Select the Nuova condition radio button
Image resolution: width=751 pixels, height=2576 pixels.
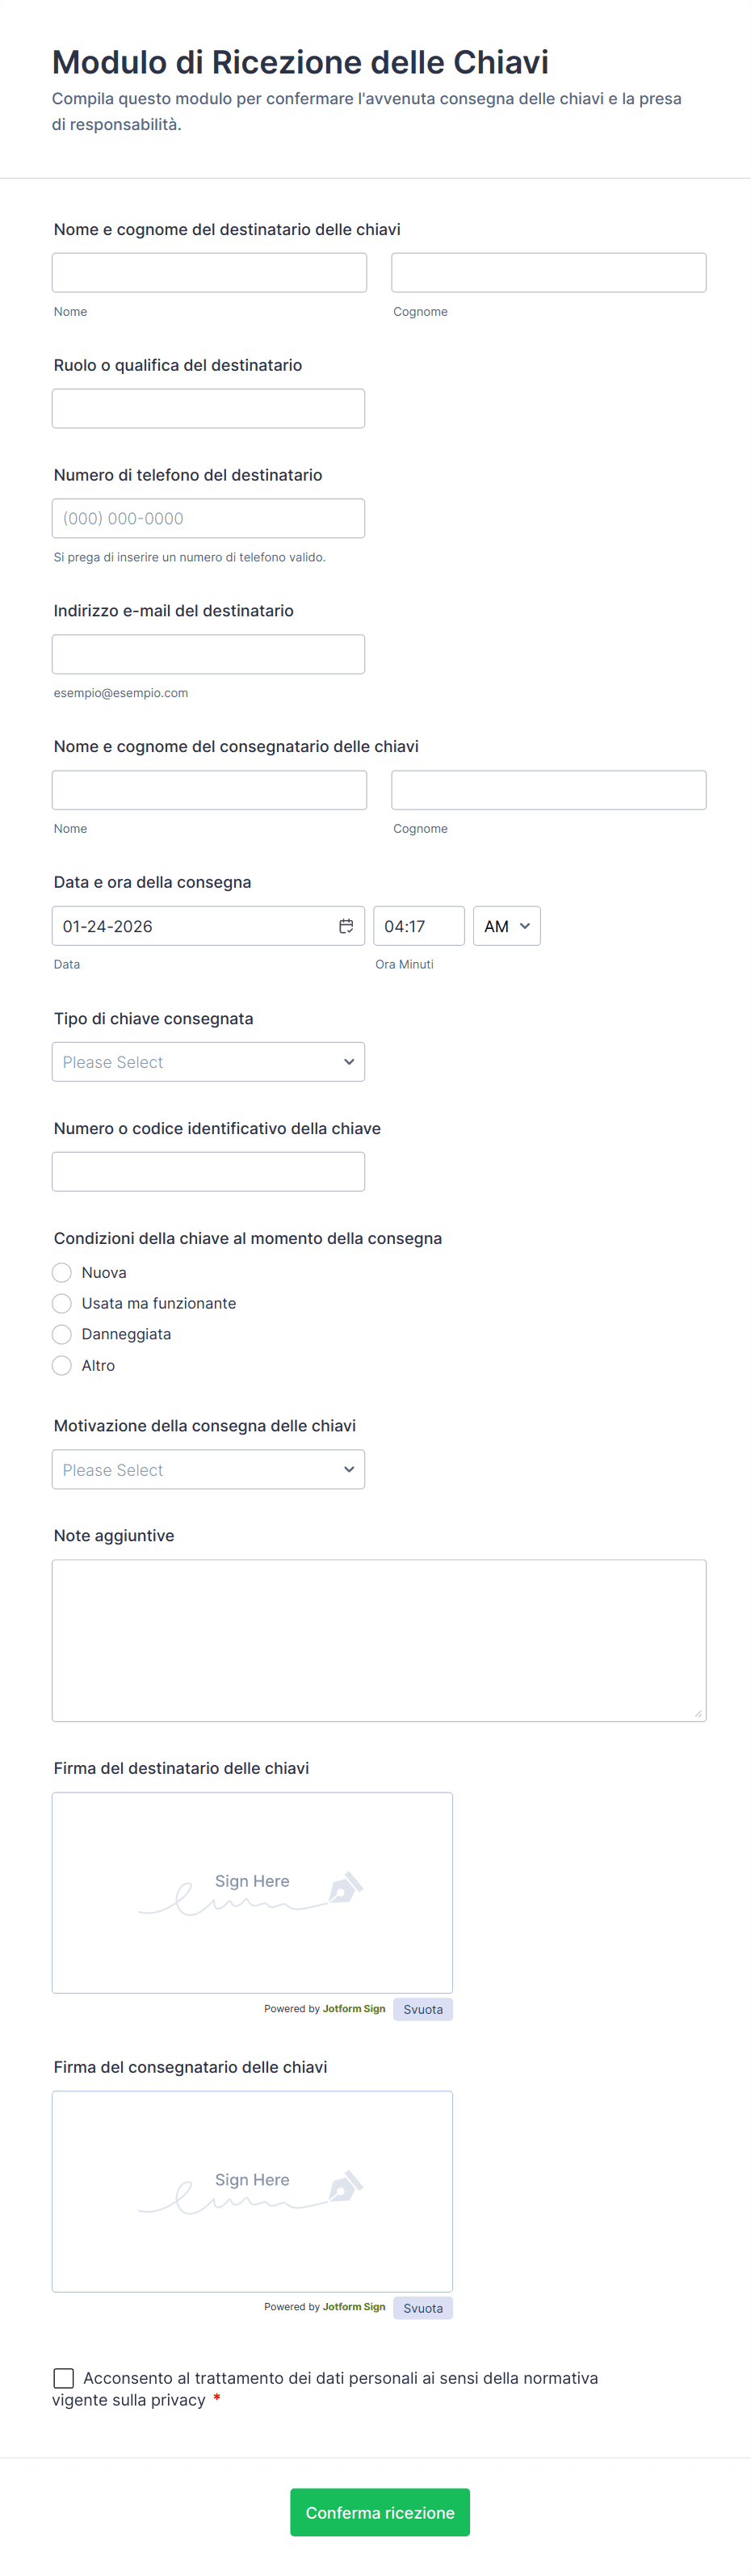[62, 1272]
